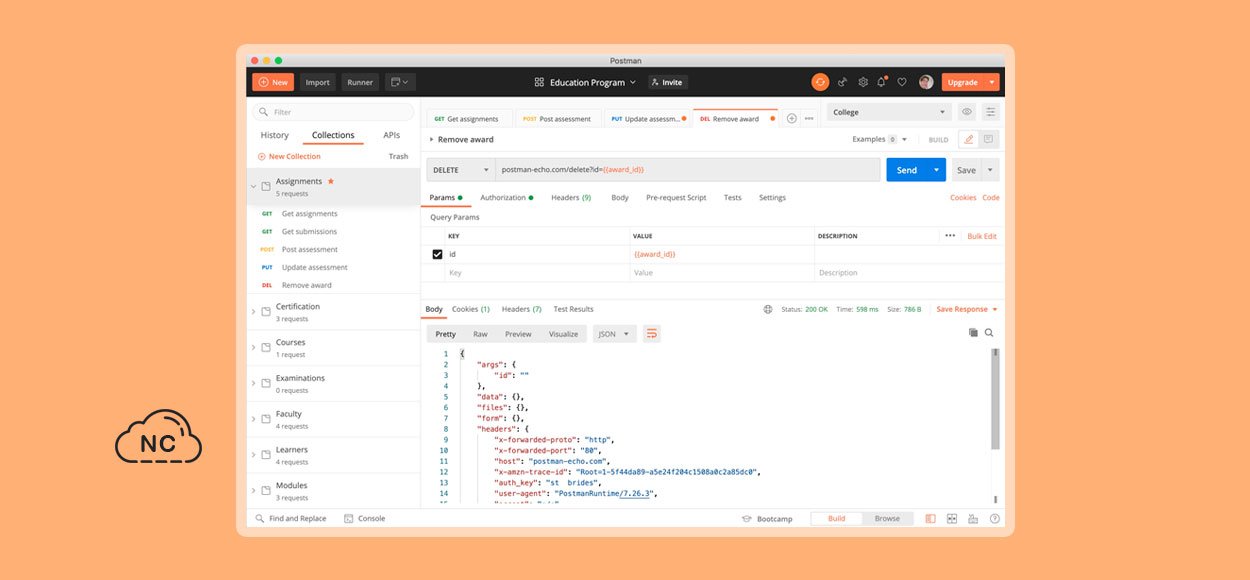
Task: Toggle the sidebar layout icon in status bar
Action: [x=930, y=518]
